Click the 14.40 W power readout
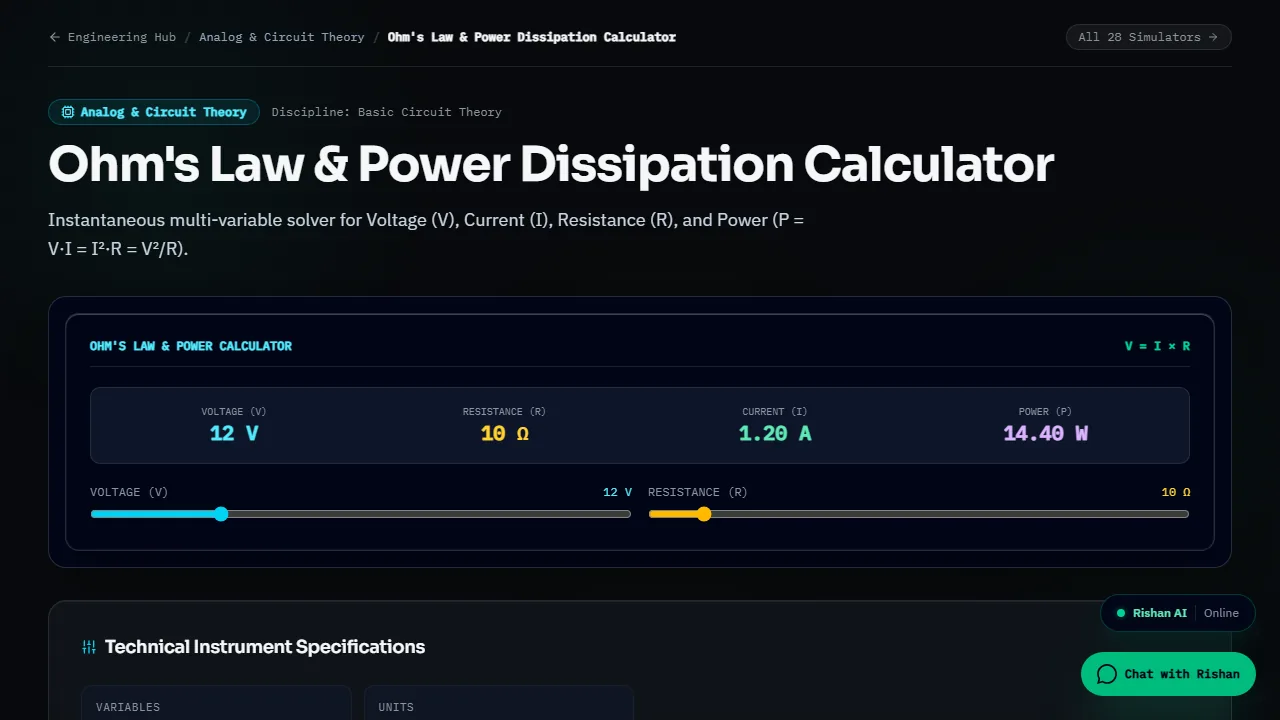 pyautogui.click(x=1046, y=433)
